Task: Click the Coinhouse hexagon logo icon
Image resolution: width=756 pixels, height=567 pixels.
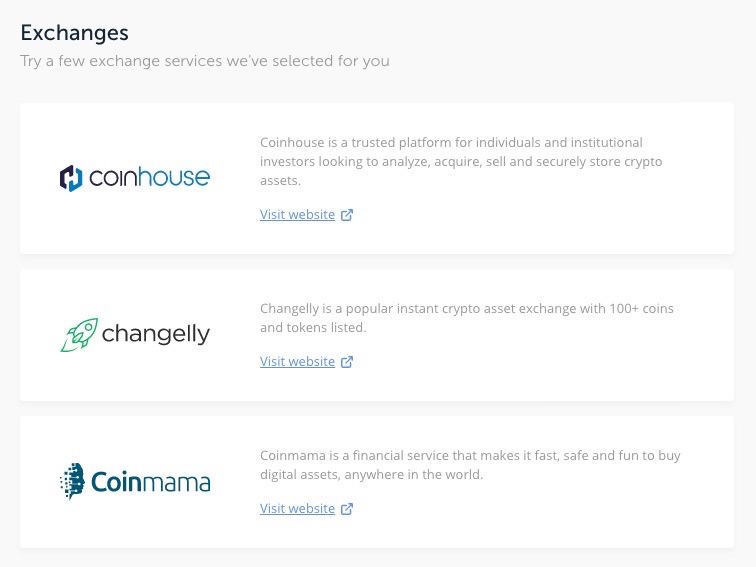Action: (71, 179)
